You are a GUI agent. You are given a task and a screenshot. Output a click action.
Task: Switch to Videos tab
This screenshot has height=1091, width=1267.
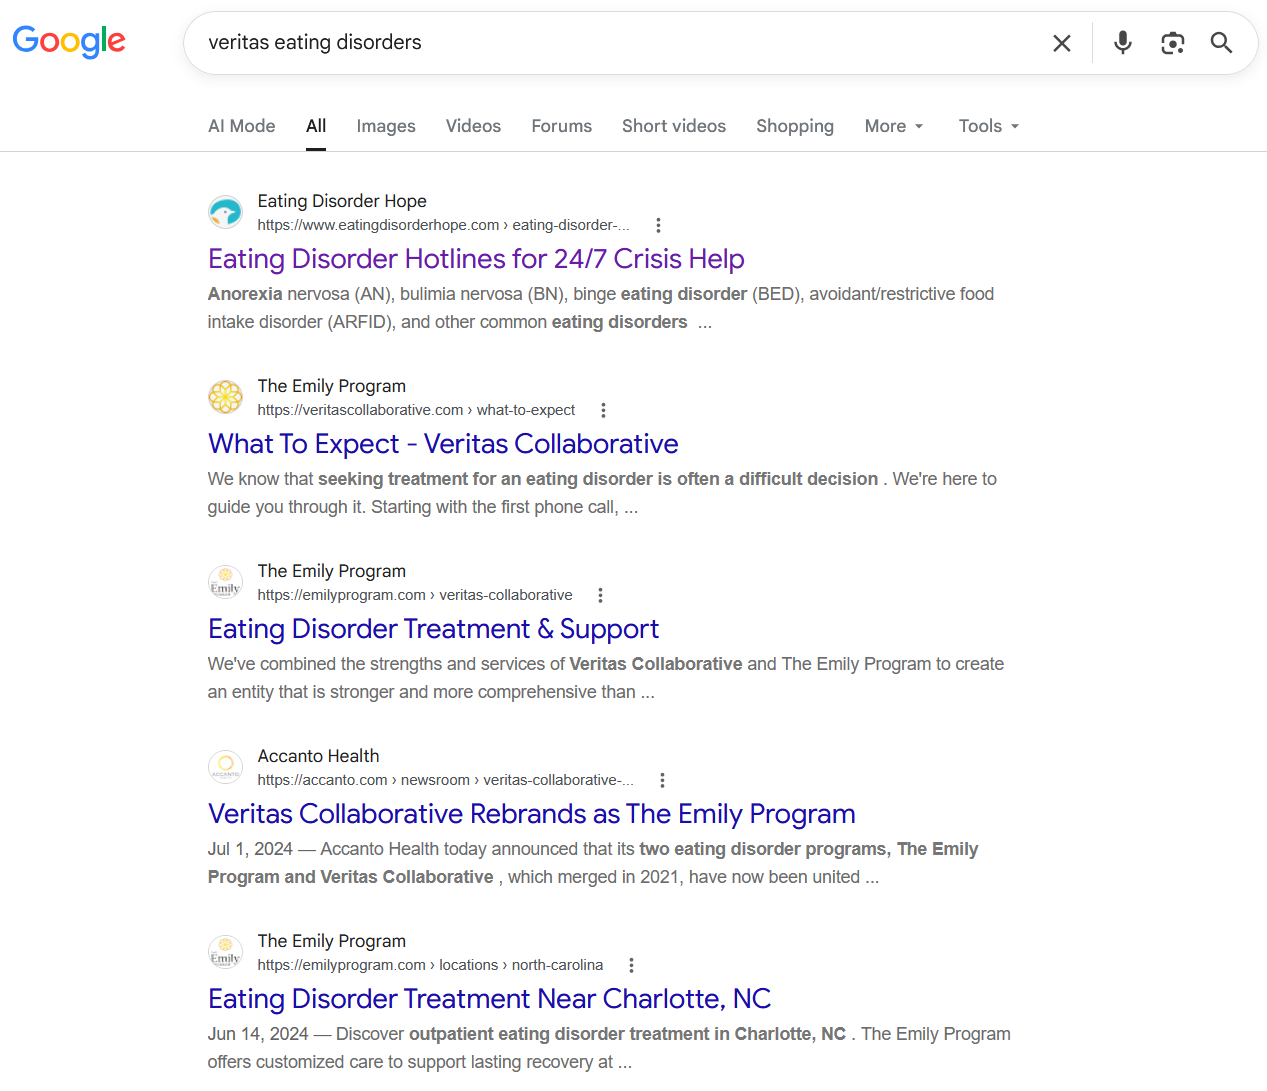click(x=473, y=126)
